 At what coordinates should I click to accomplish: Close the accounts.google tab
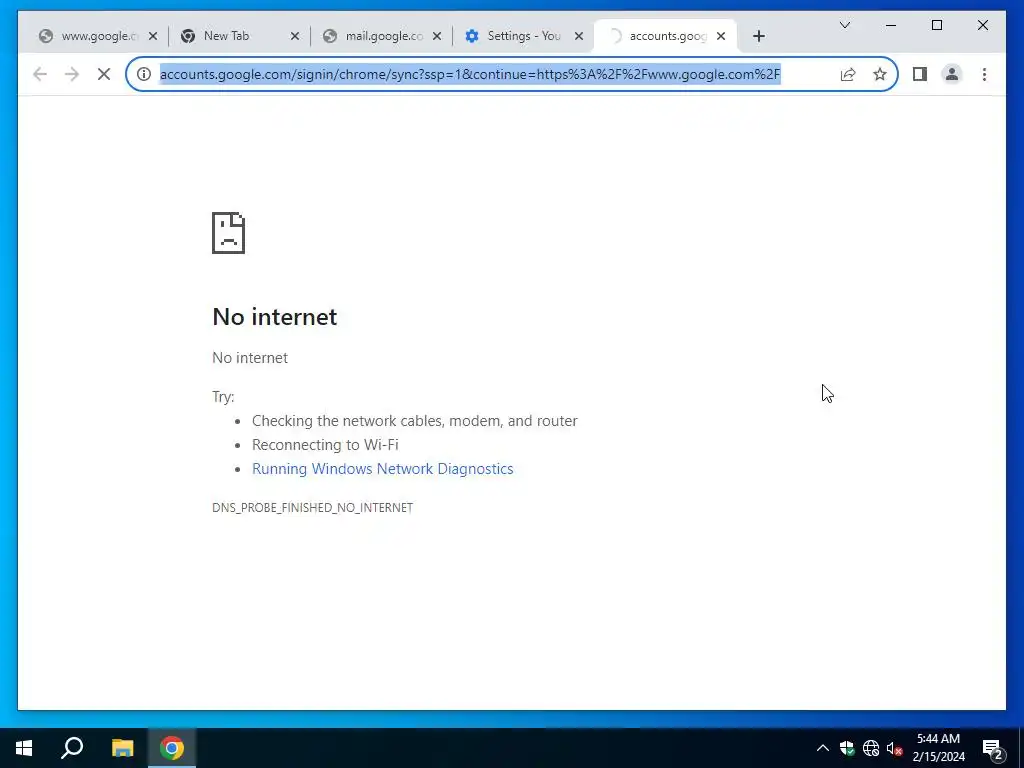[x=721, y=37]
